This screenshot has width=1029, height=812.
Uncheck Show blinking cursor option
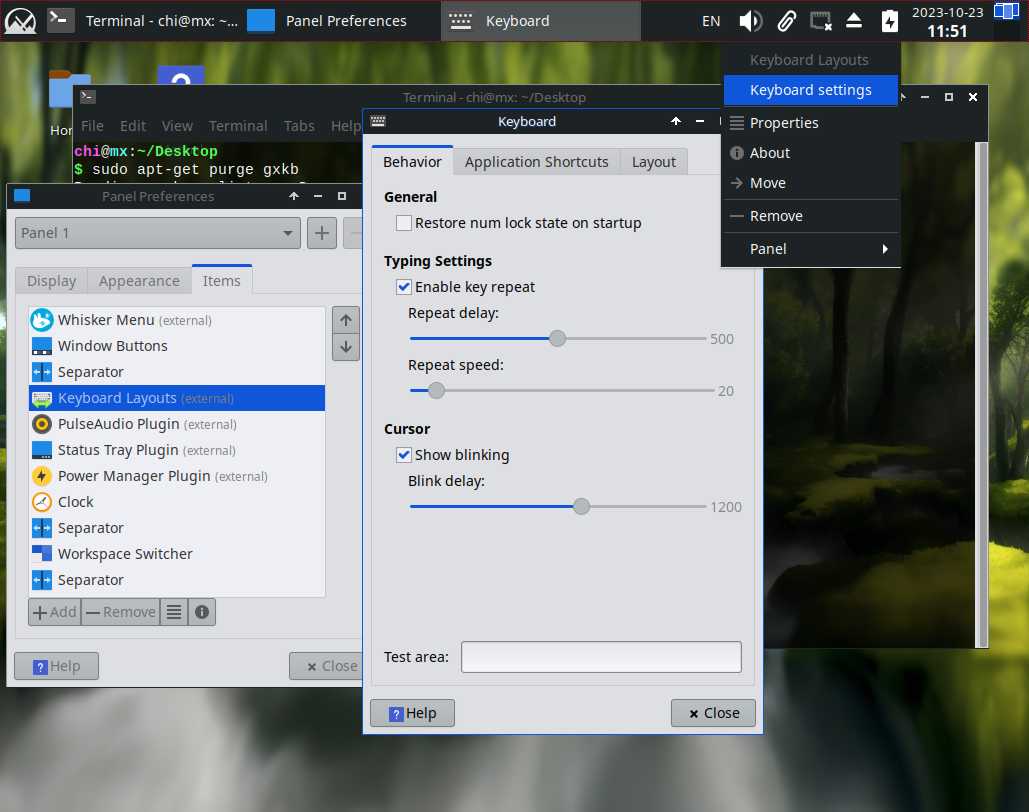[404, 455]
